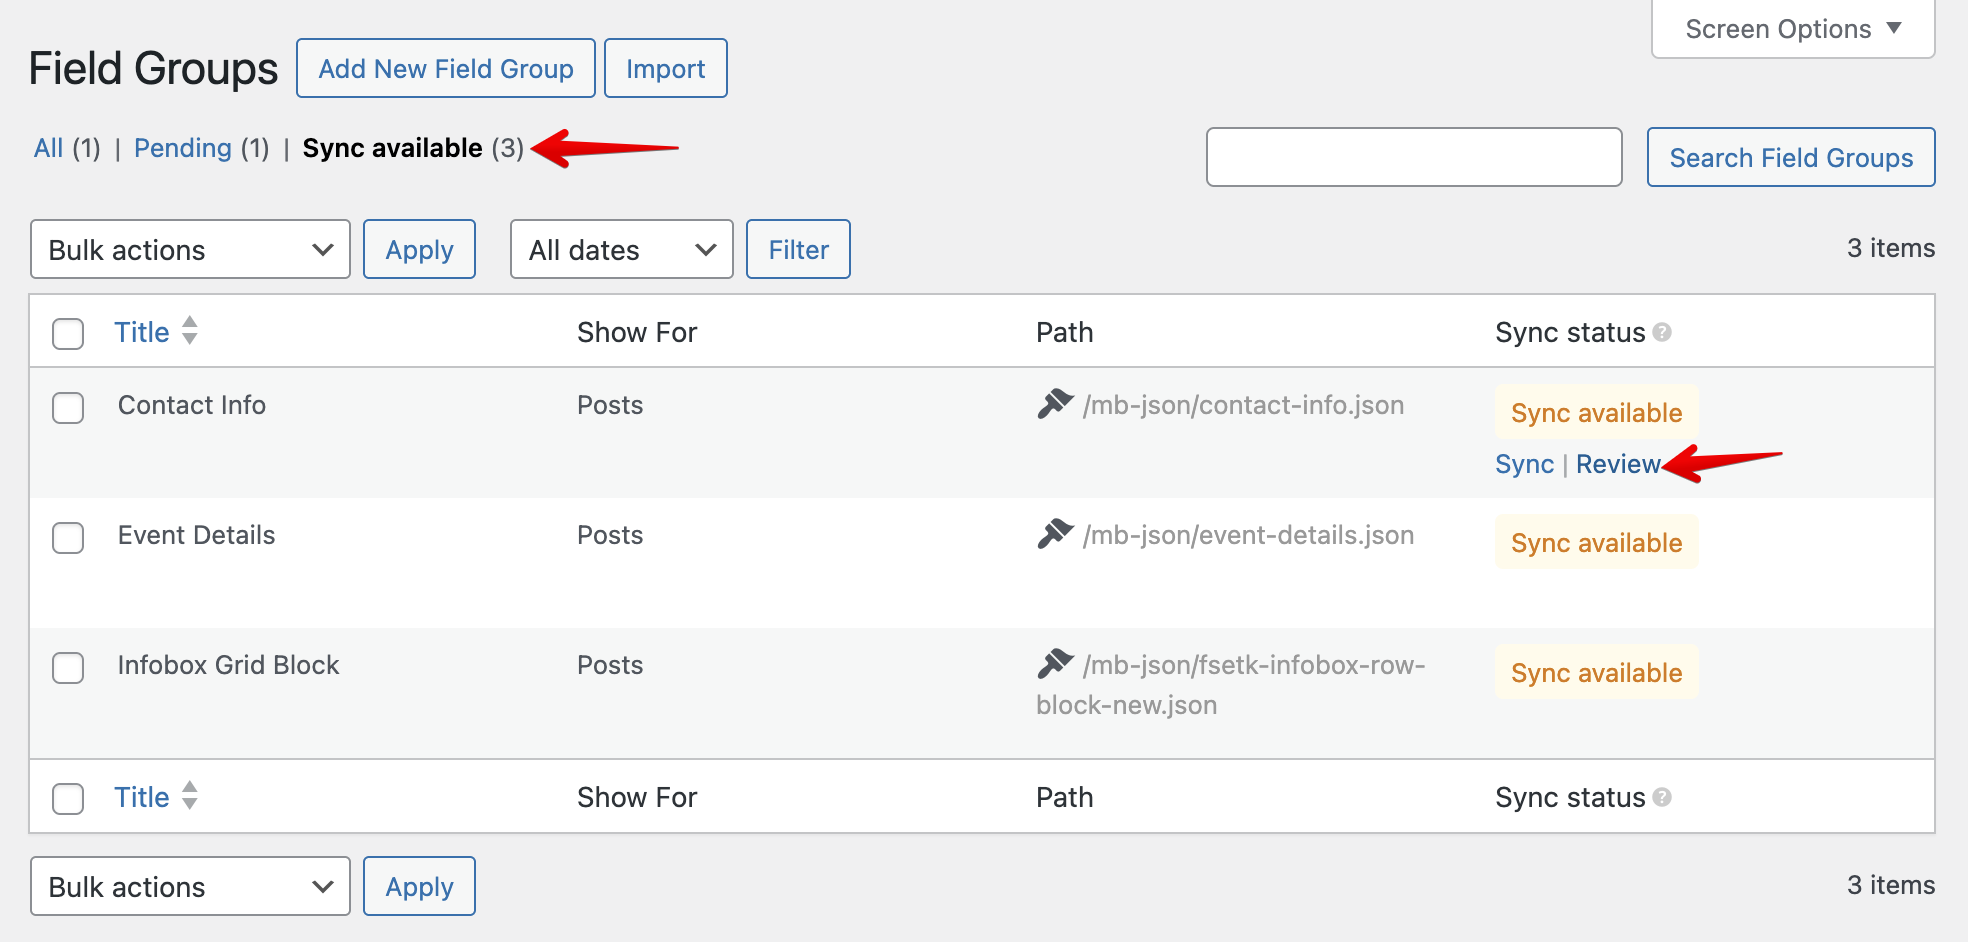Focus the field groups search box

[1413, 157]
